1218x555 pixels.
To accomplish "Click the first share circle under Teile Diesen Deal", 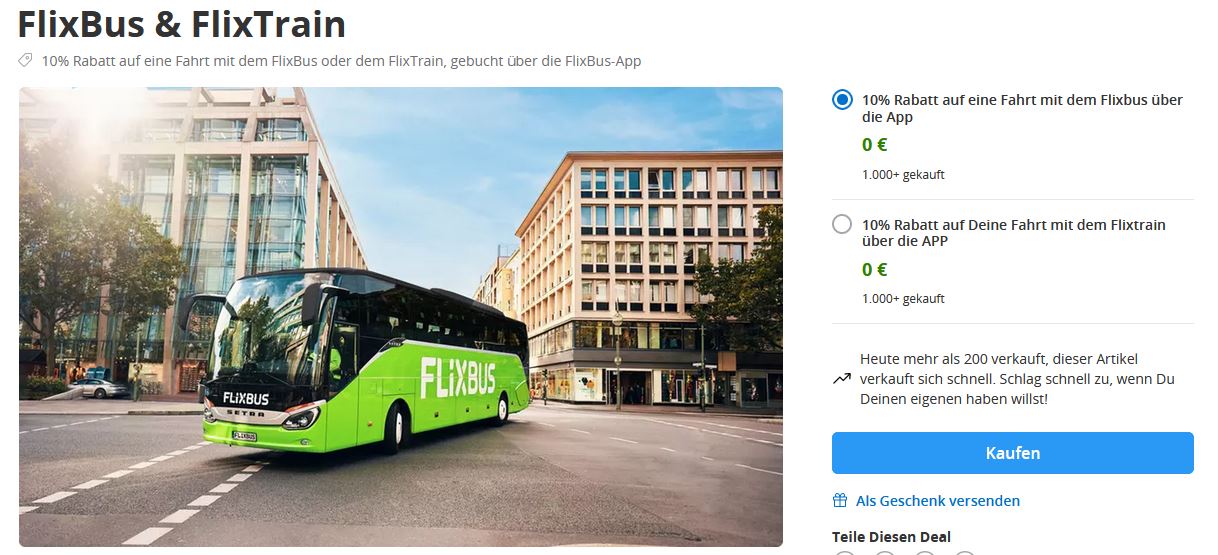I will tap(845, 552).
